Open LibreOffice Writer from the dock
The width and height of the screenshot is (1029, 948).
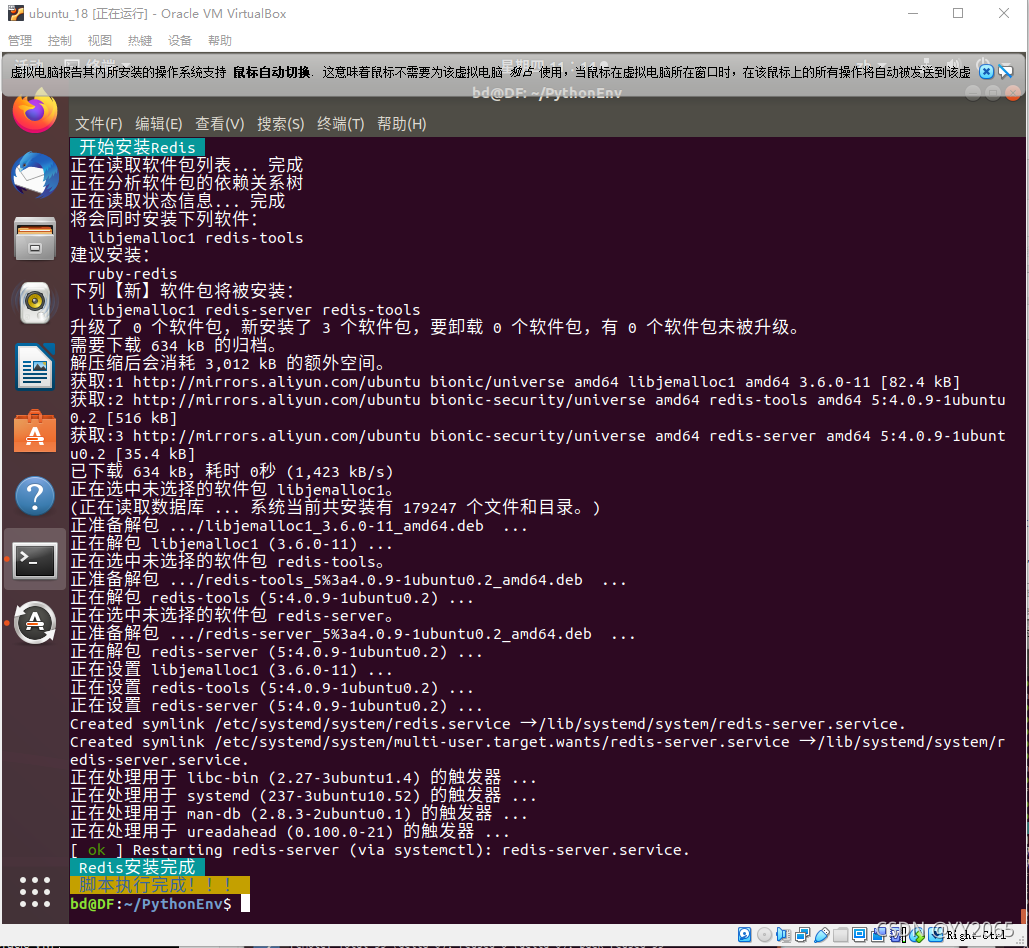(x=35, y=367)
